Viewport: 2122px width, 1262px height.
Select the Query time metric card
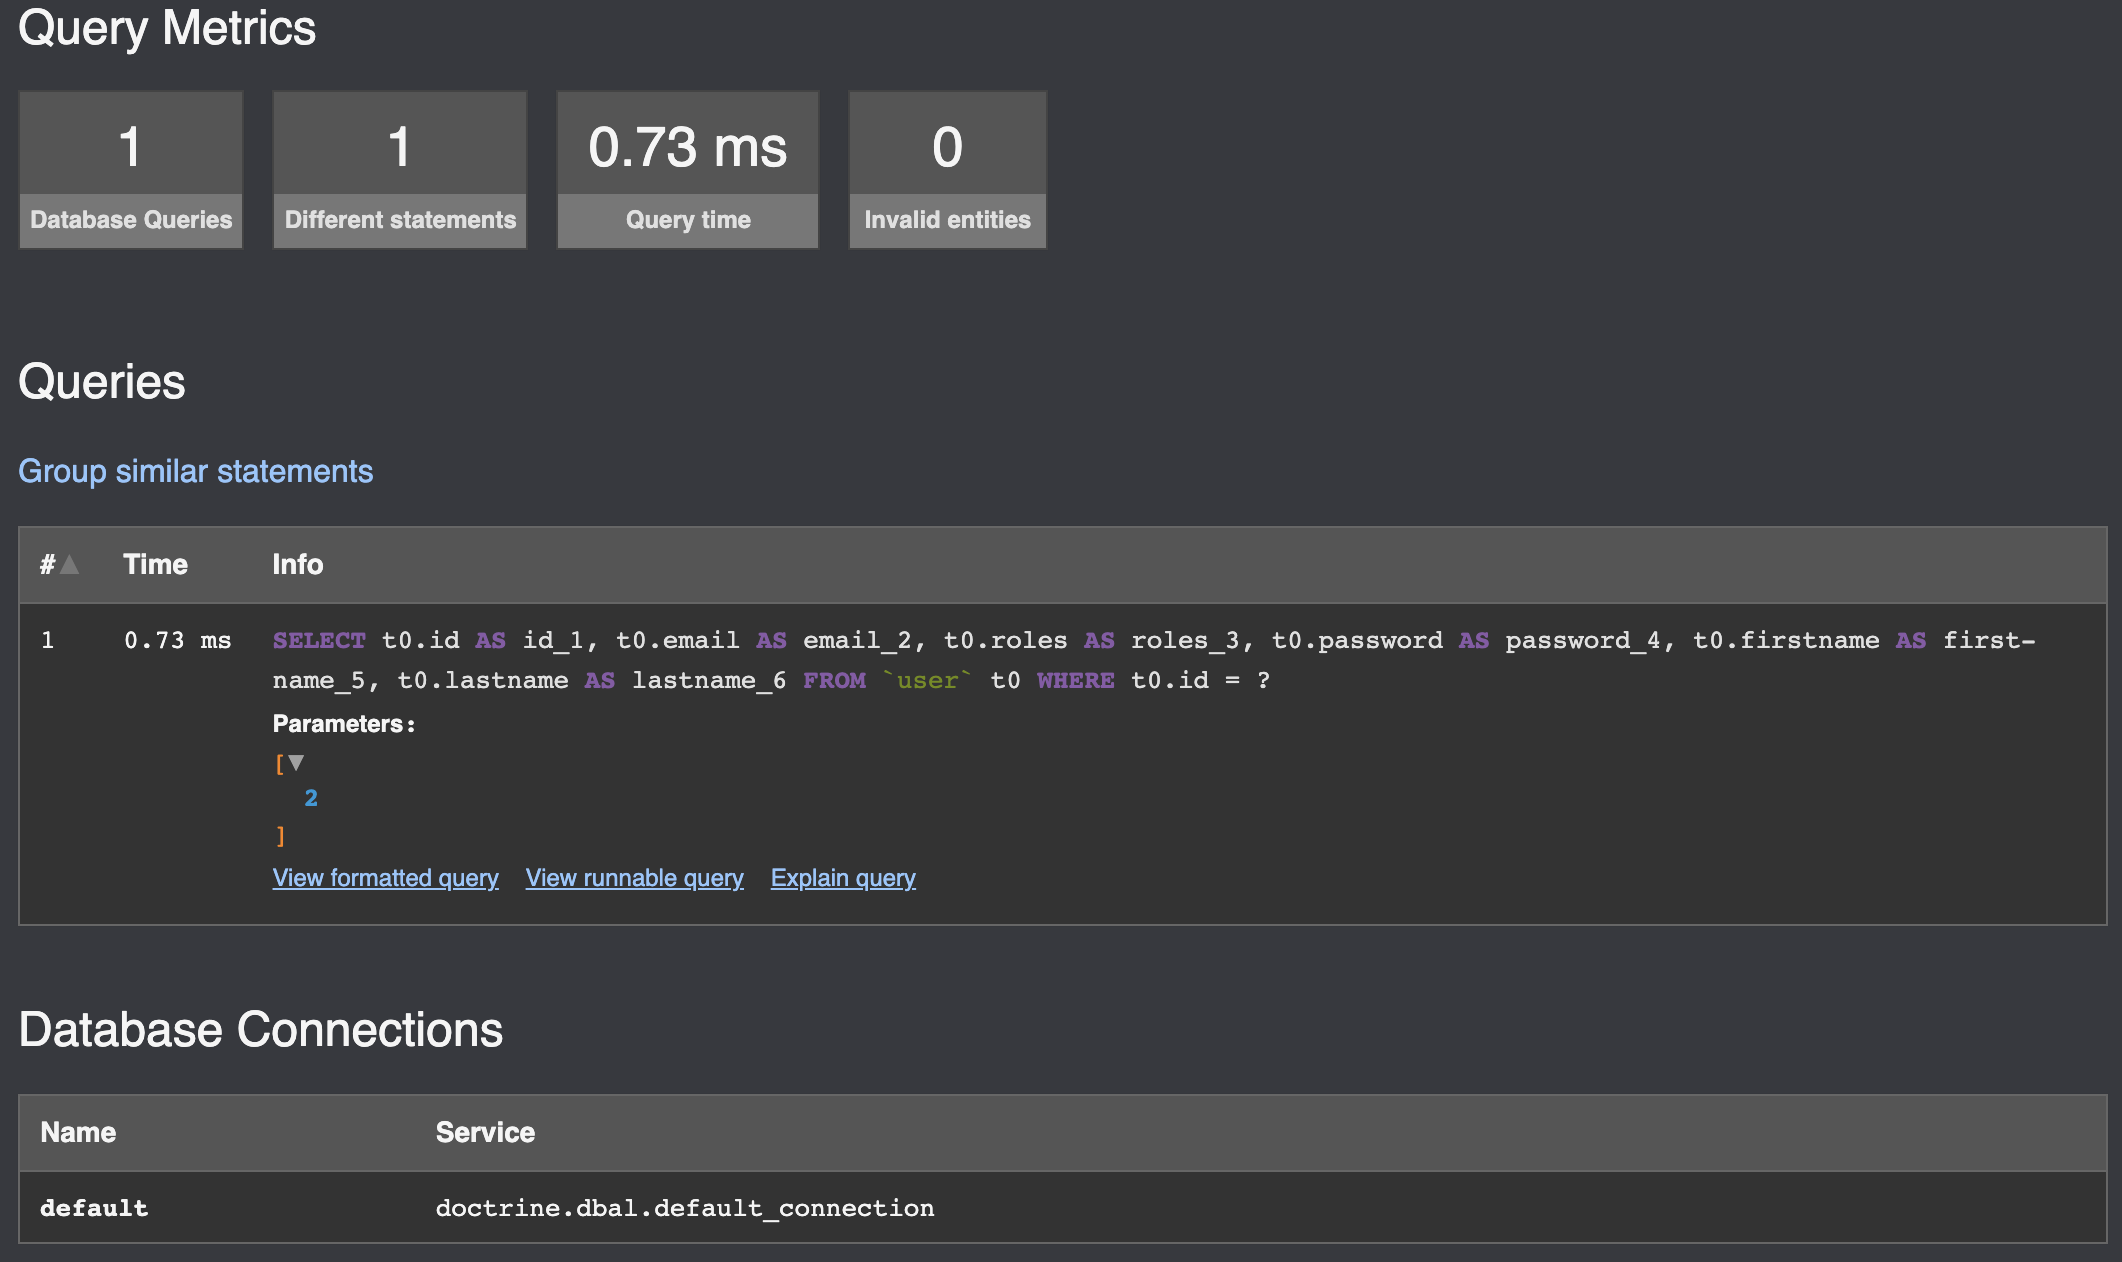[x=688, y=170]
